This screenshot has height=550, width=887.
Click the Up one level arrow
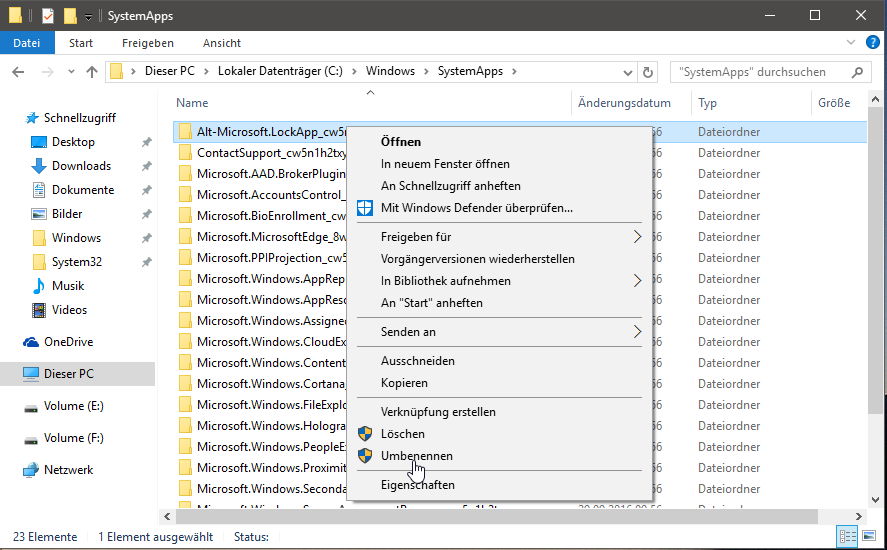[92, 72]
